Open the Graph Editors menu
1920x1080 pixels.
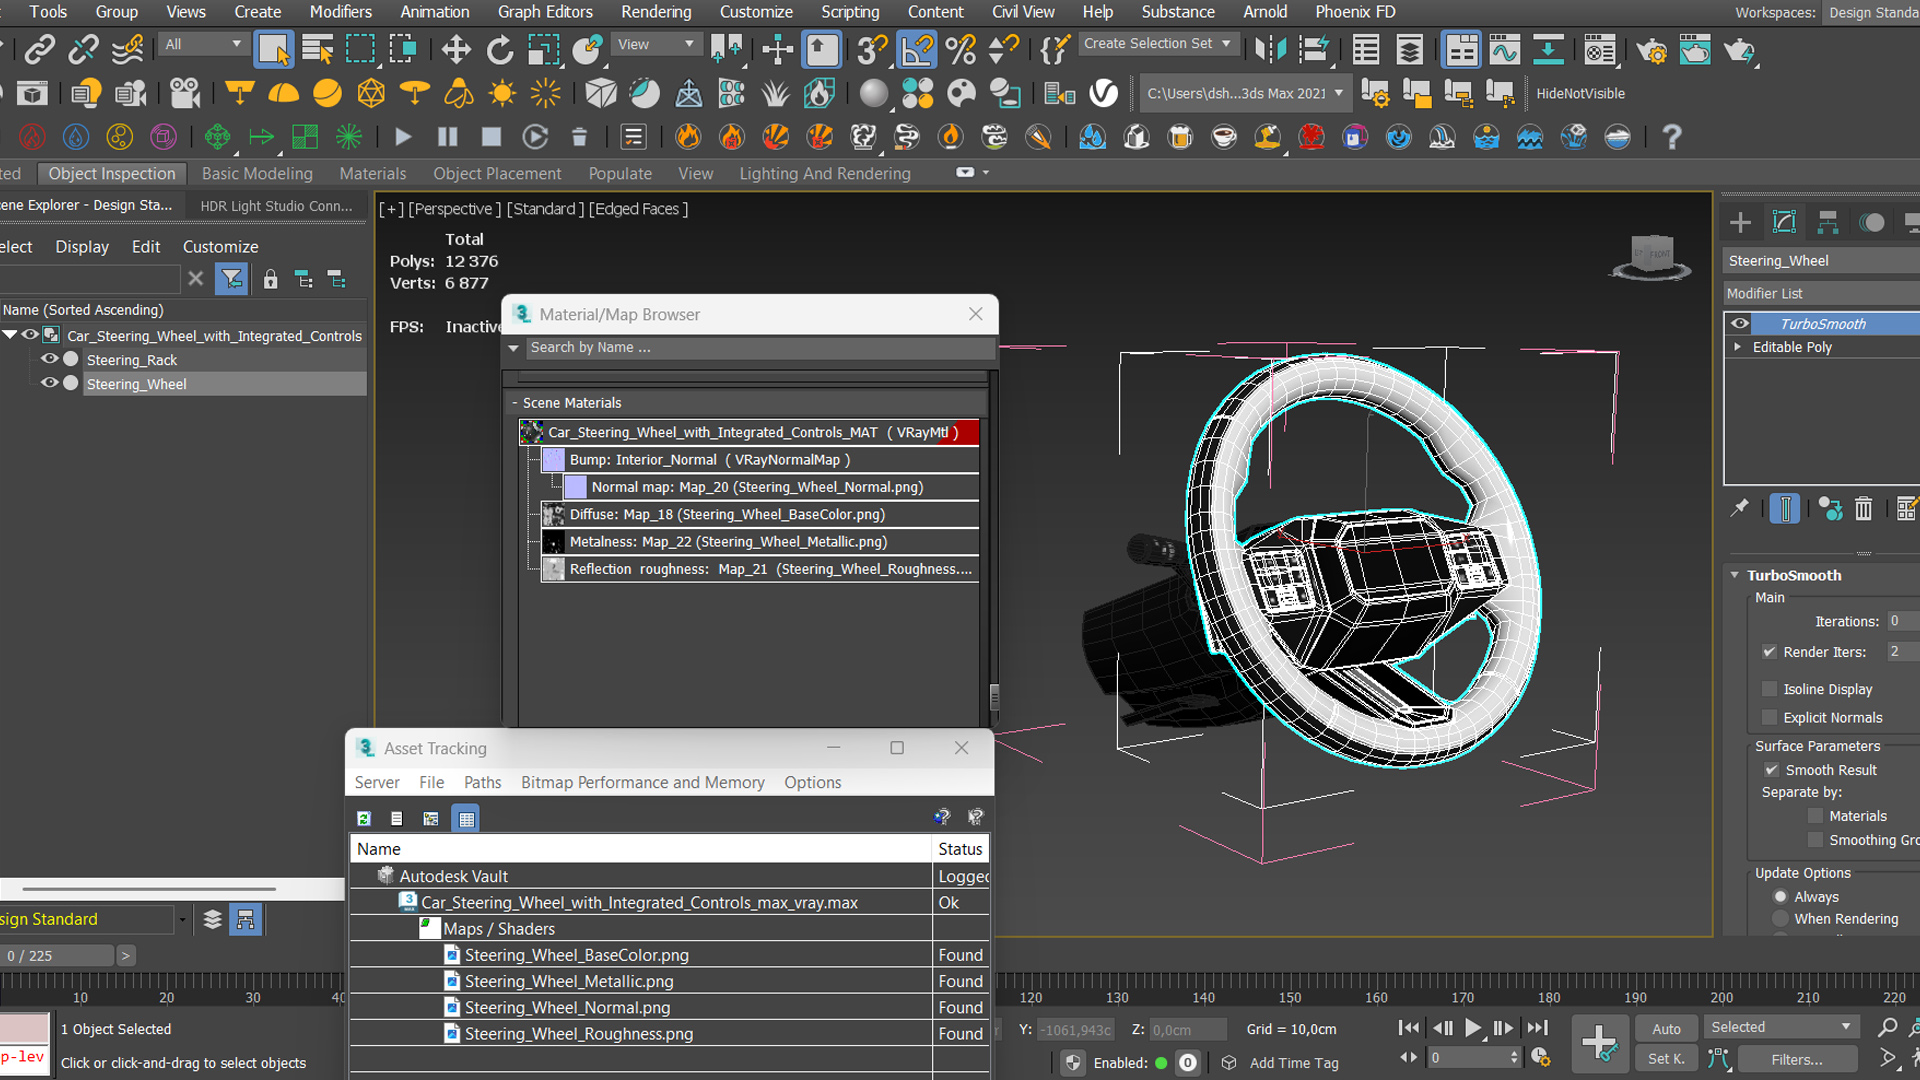pyautogui.click(x=545, y=12)
